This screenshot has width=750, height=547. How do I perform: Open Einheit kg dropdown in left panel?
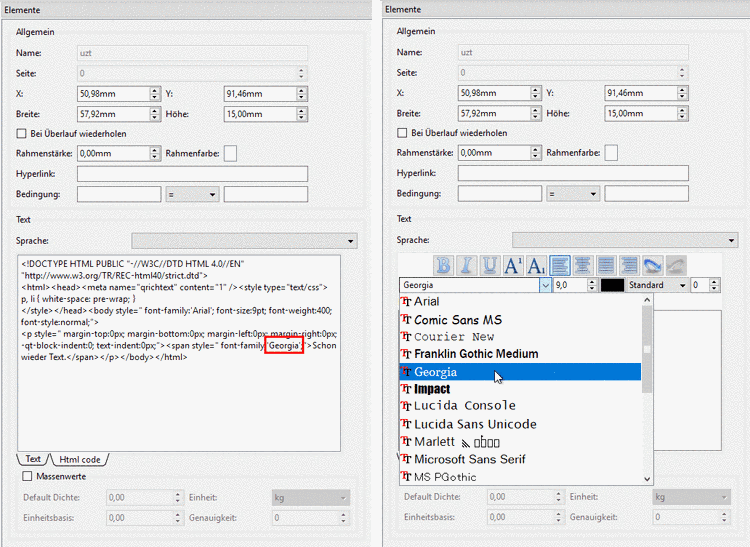[311, 498]
